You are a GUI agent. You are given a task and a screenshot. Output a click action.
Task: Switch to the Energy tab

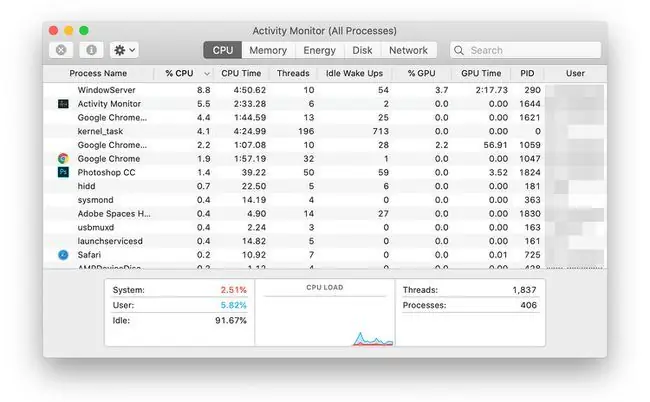click(319, 50)
